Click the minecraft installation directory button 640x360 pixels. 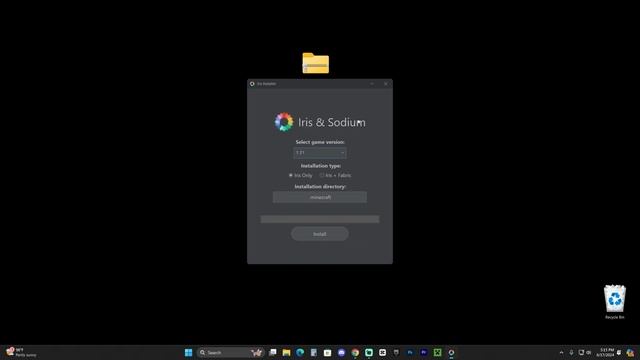[x=320, y=197]
